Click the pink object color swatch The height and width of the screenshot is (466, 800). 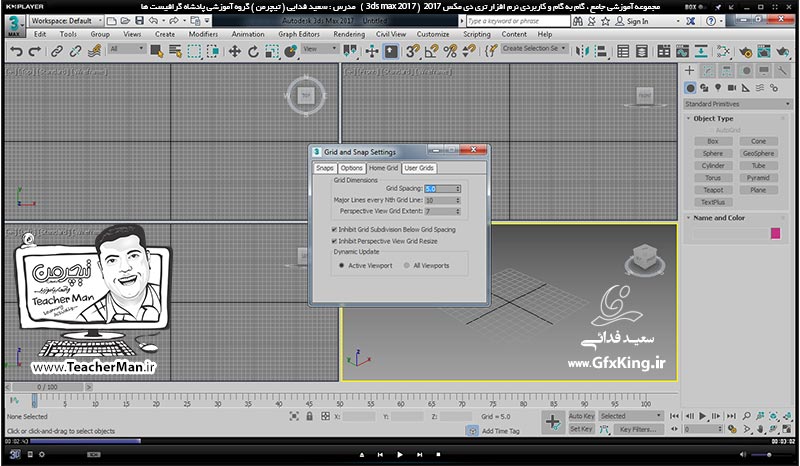(776, 234)
